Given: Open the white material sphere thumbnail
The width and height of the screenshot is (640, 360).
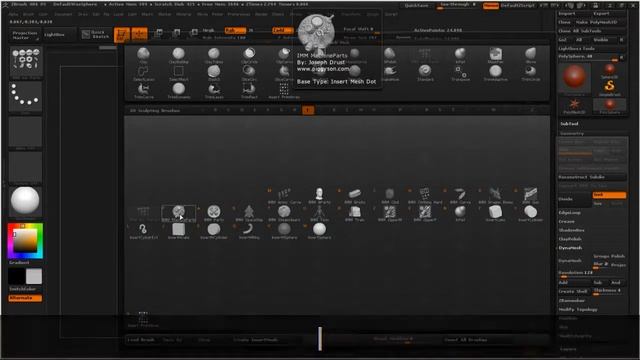Looking at the screenshot, I should click(x=25, y=201).
